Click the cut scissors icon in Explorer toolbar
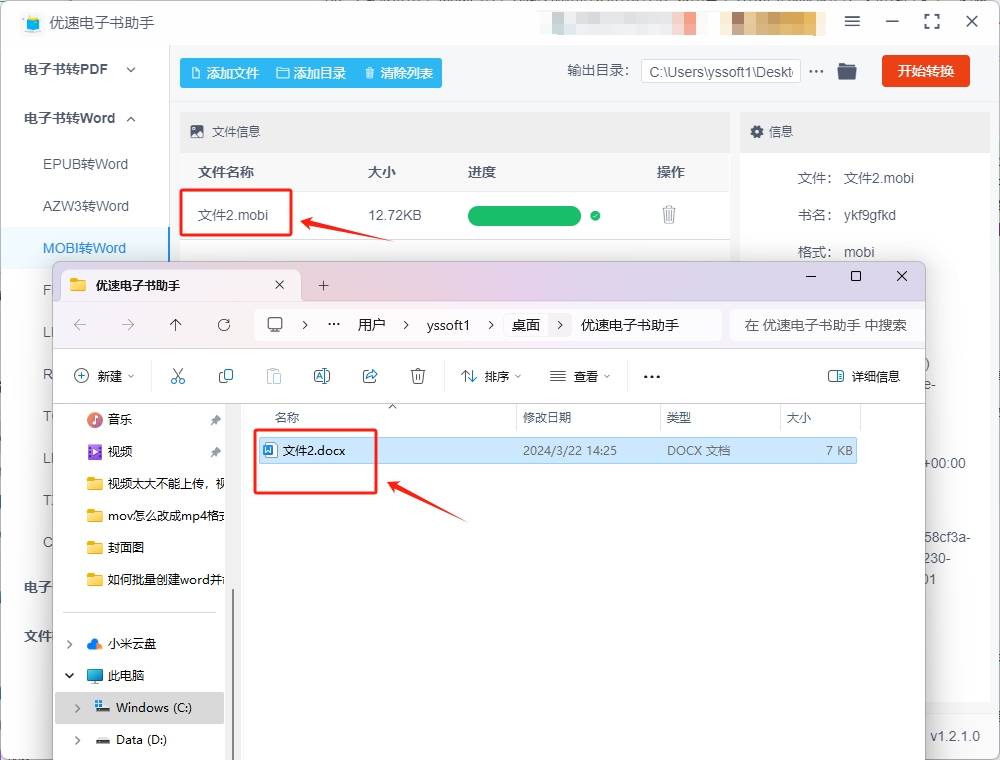Viewport: 1000px width, 760px height. [x=177, y=376]
